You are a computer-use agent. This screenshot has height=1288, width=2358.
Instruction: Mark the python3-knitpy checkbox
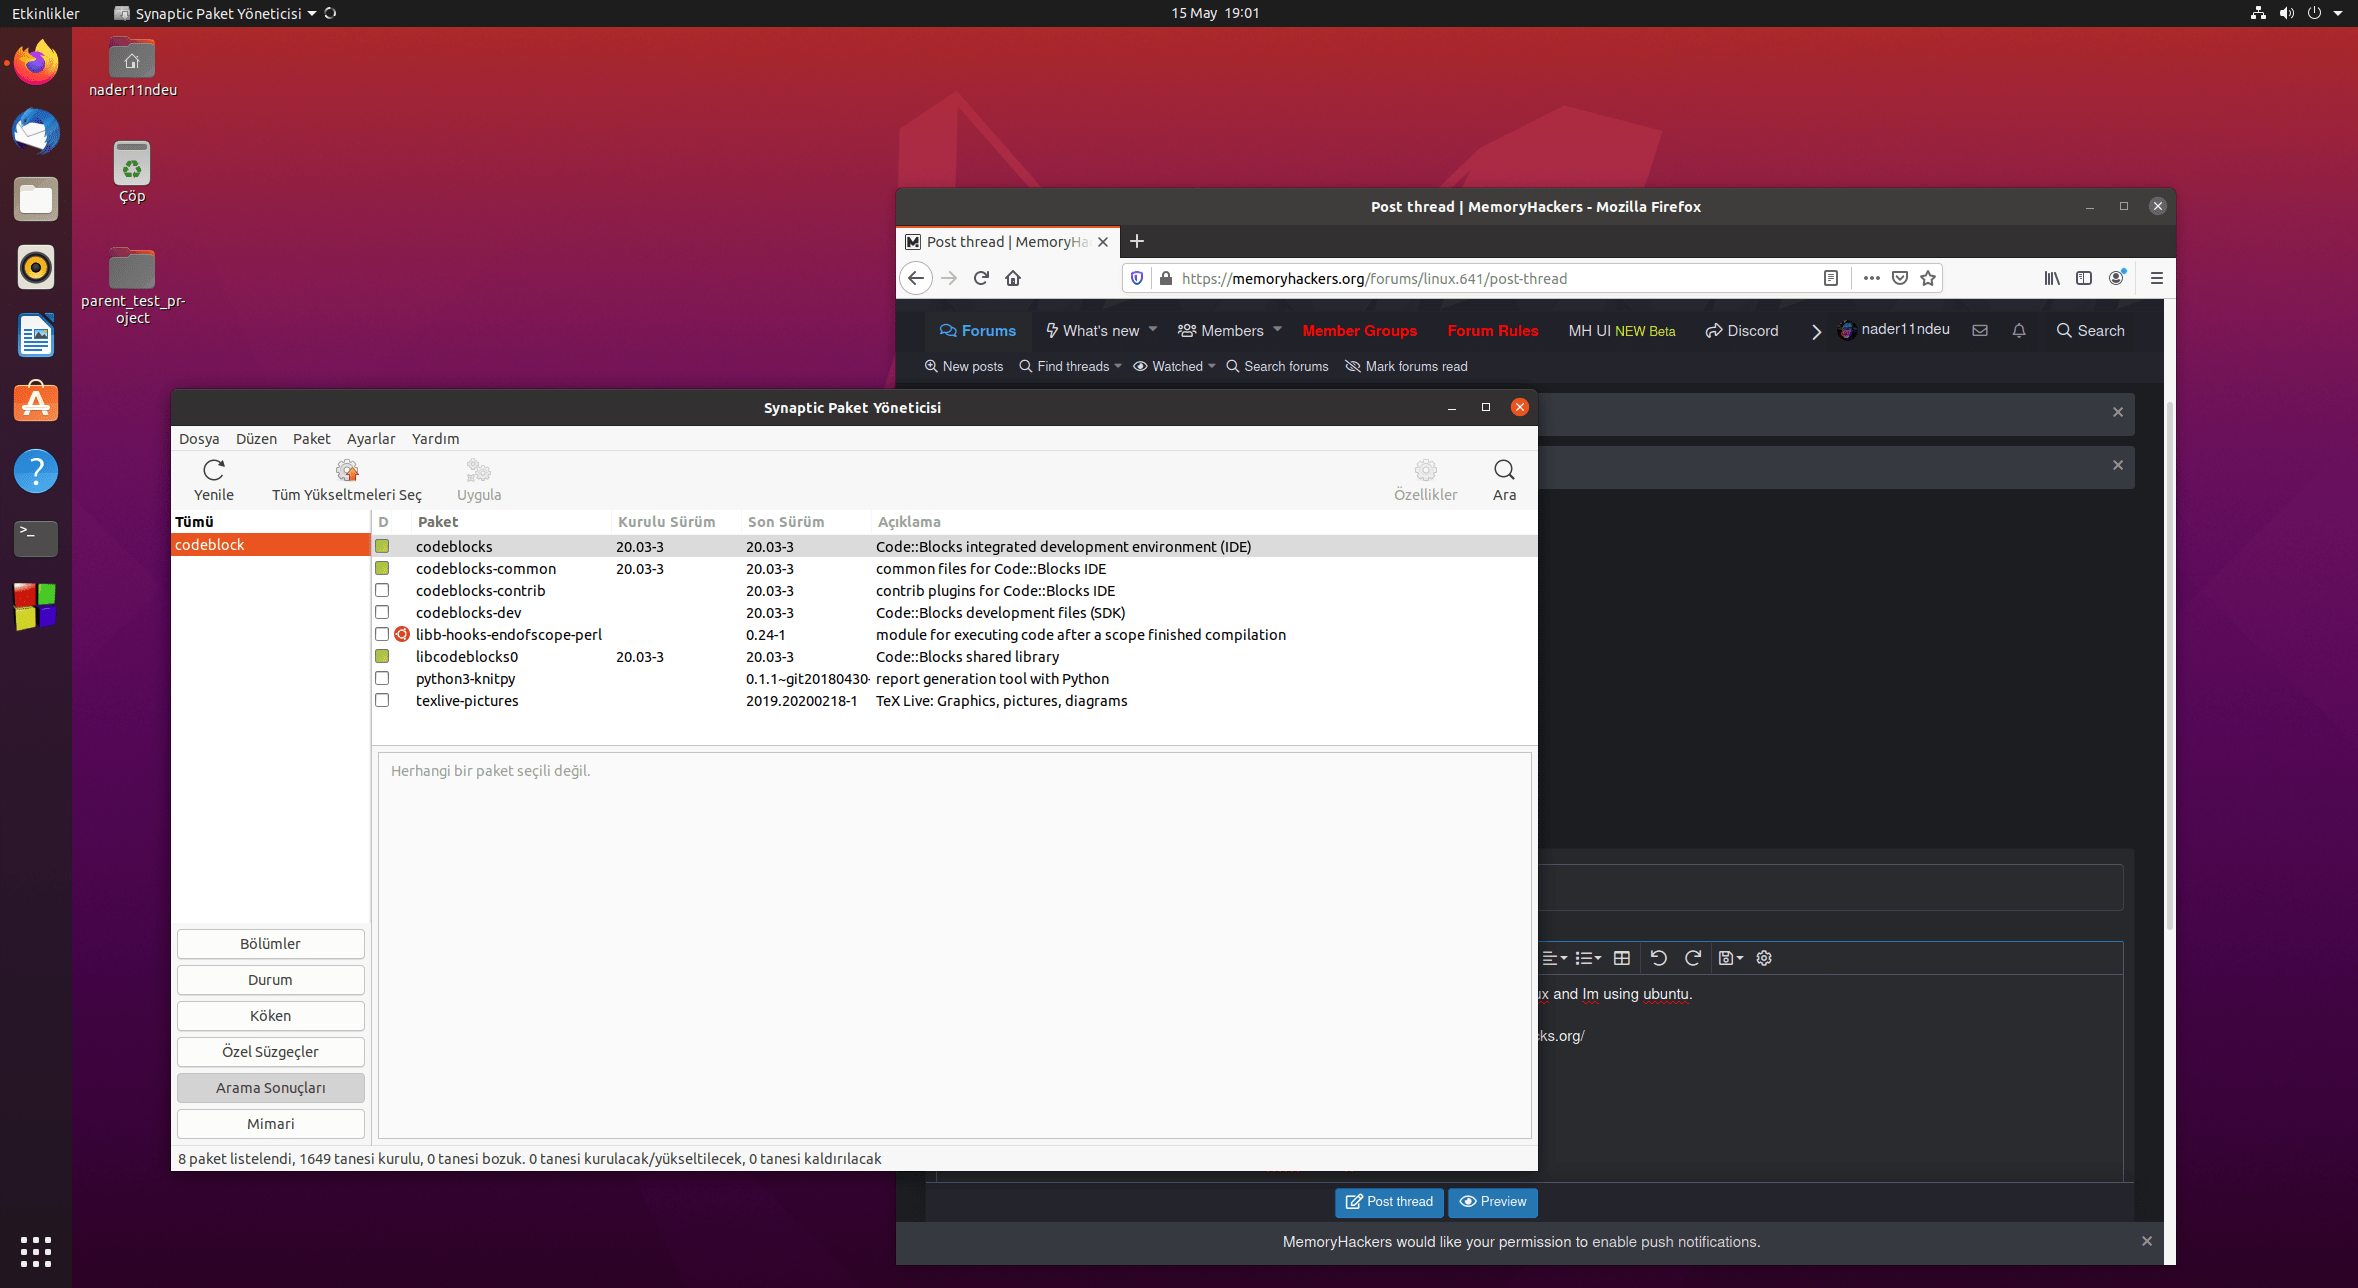coord(382,678)
